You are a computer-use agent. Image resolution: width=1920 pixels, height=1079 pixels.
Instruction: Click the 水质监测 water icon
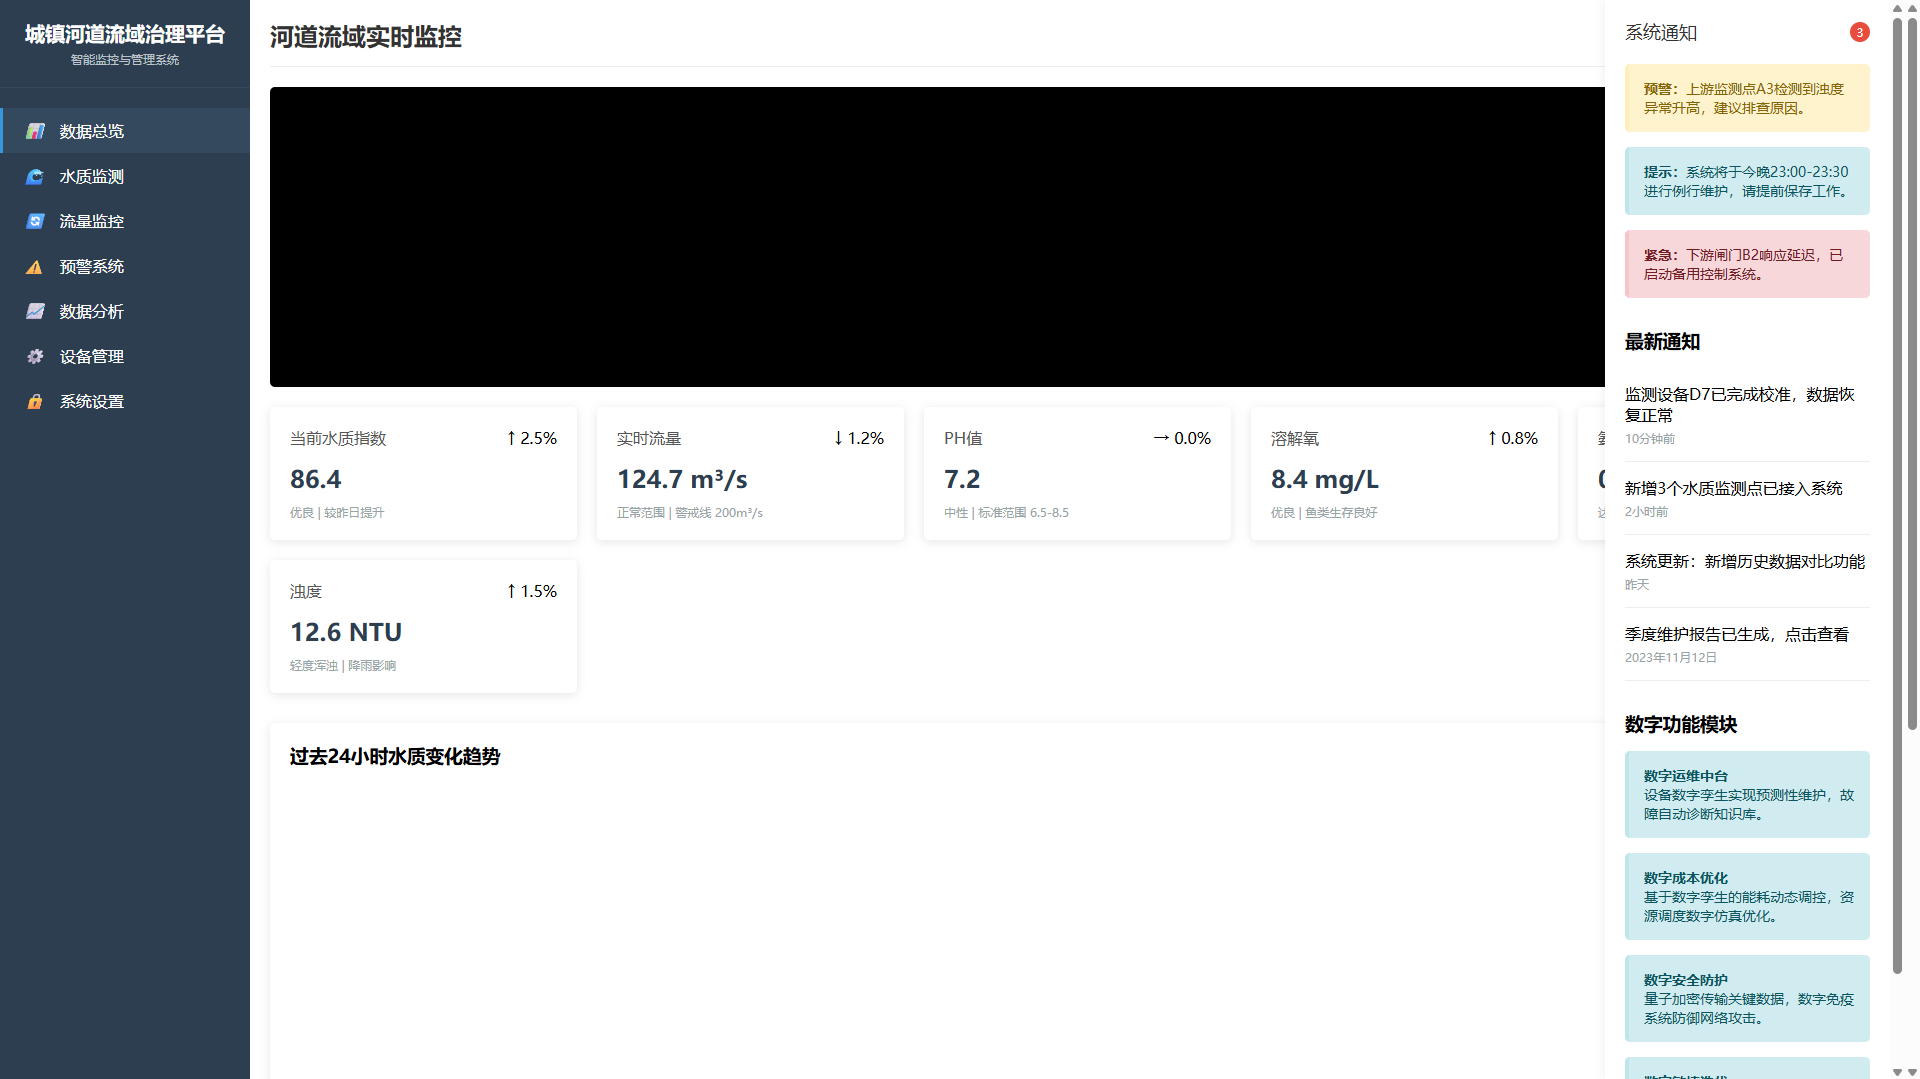click(35, 176)
